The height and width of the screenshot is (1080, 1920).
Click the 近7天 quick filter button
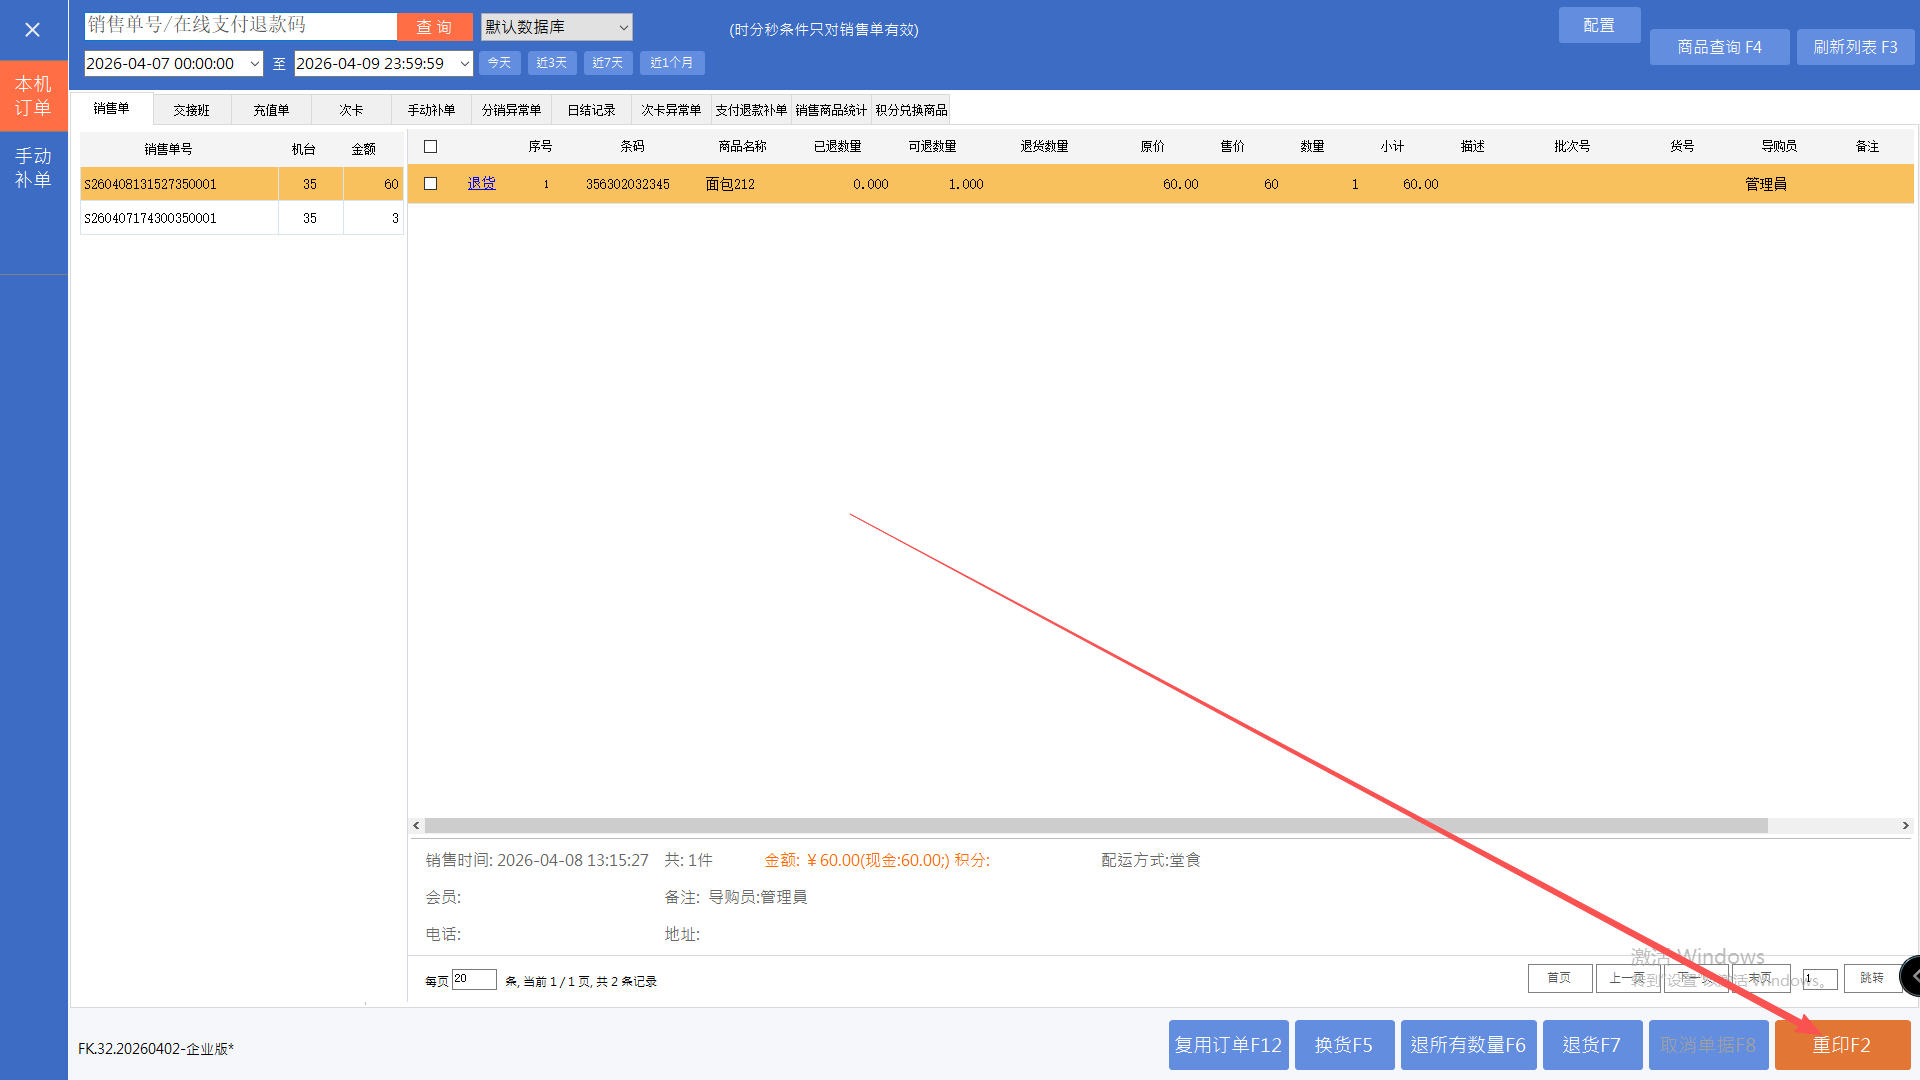(x=607, y=63)
